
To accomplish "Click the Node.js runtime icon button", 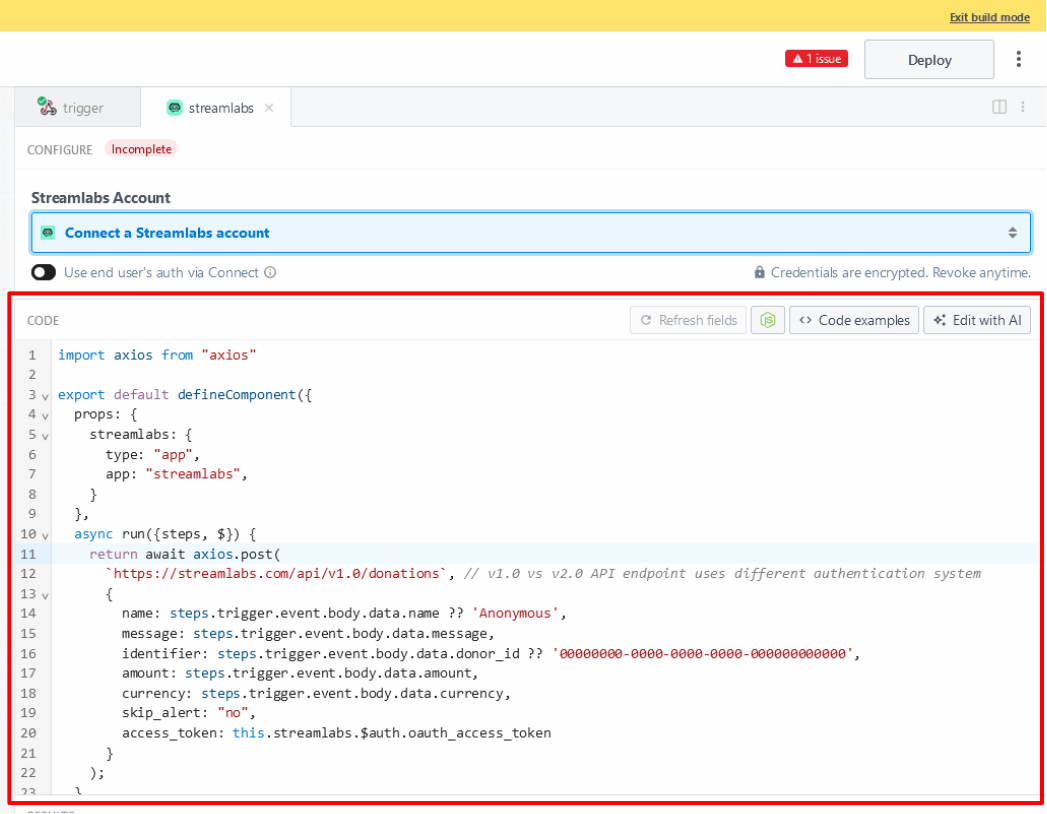I will coord(768,321).
